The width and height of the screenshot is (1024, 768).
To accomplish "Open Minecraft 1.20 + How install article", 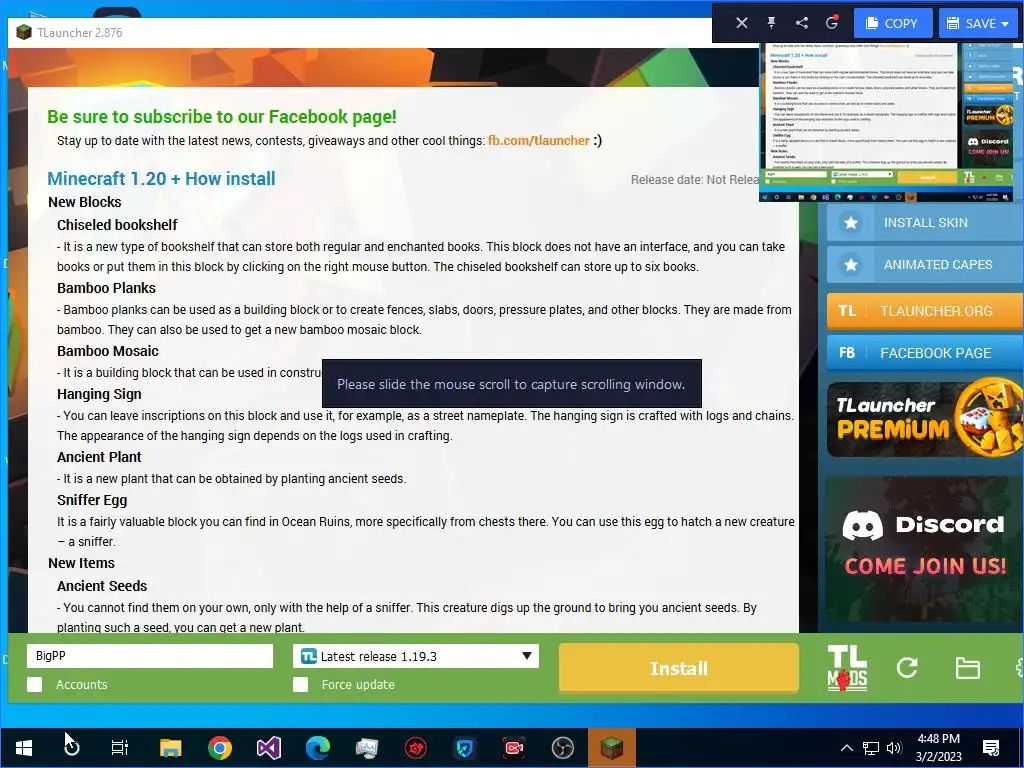I will coord(161,179).
